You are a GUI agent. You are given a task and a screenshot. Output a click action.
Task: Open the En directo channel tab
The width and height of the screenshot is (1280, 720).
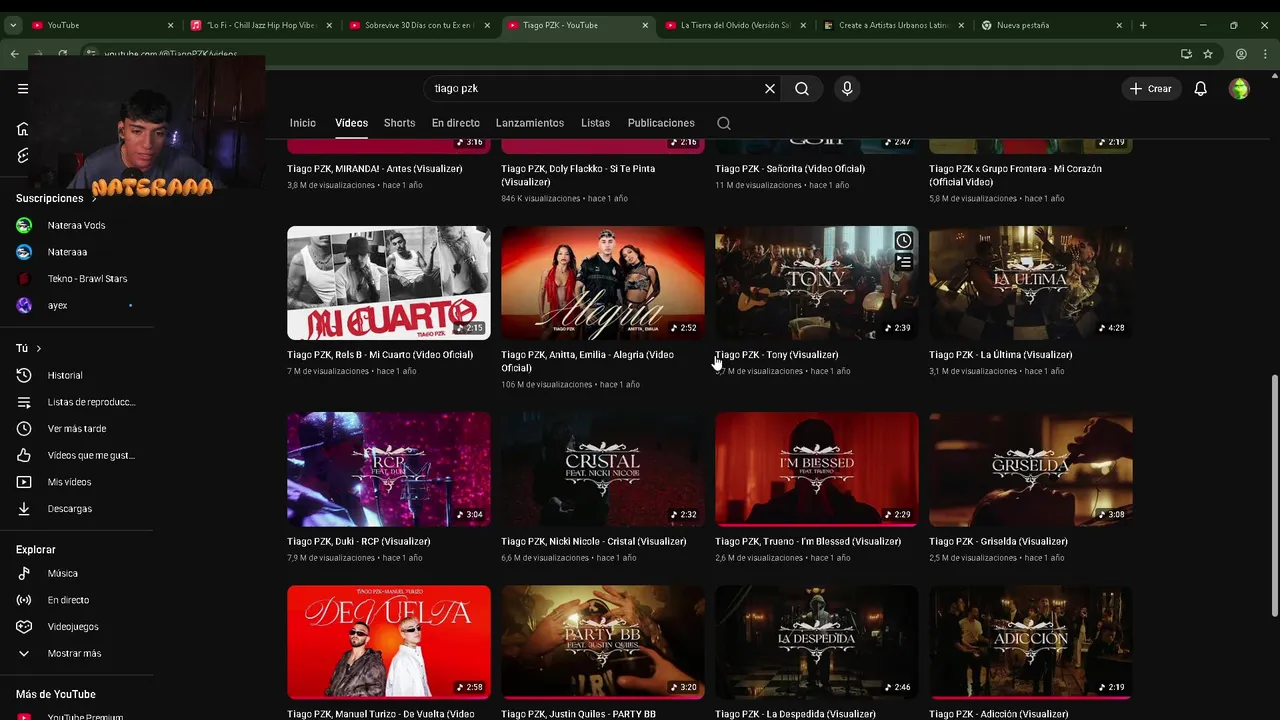click(455, 123)
